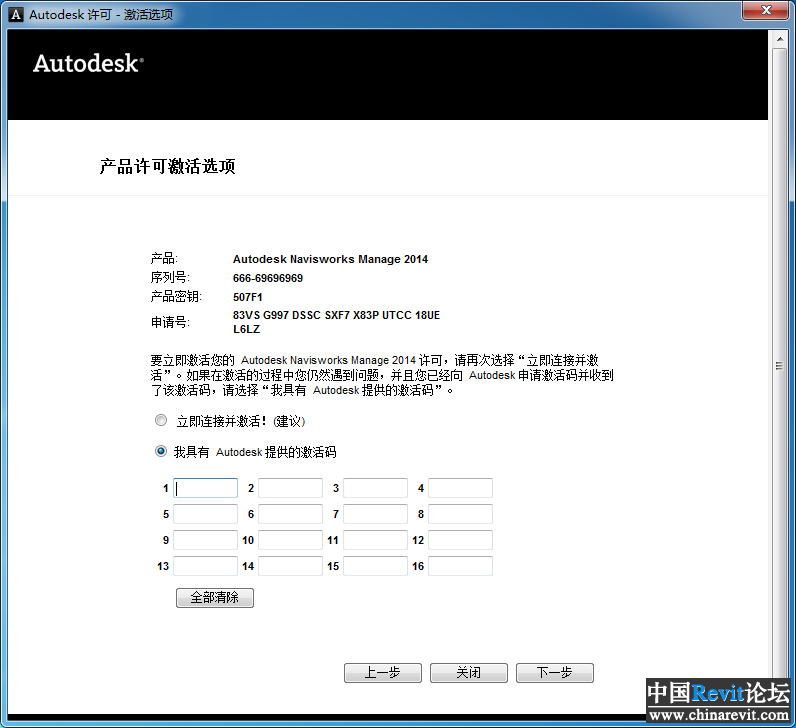Select the 我具有 Autodesk 提供的激活码 radio option
Screen dimensions: 796x728
(161, 452)
